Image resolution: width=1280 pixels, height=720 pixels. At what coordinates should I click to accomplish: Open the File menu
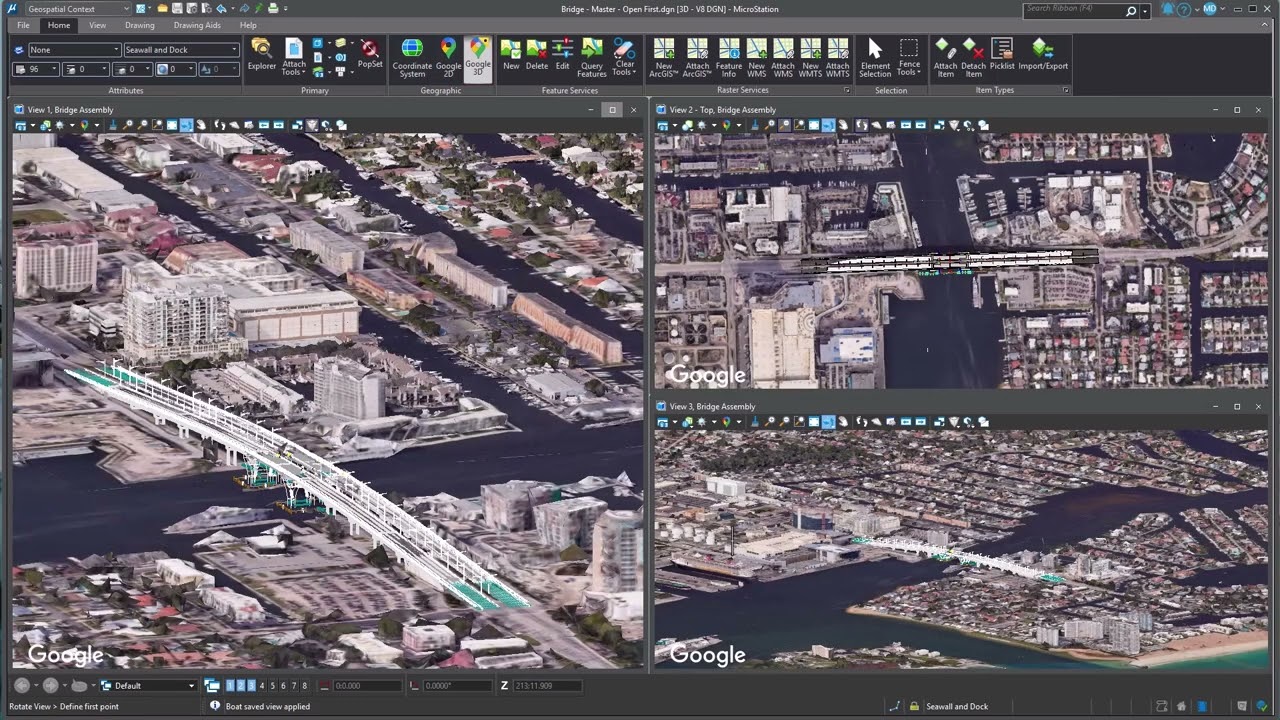click(x=23, y=25)
